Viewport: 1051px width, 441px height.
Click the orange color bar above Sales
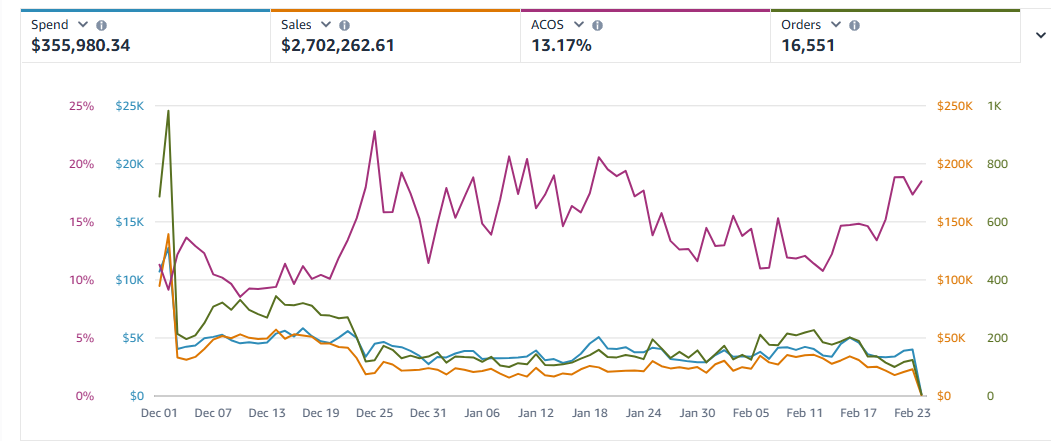pos(395,11)
